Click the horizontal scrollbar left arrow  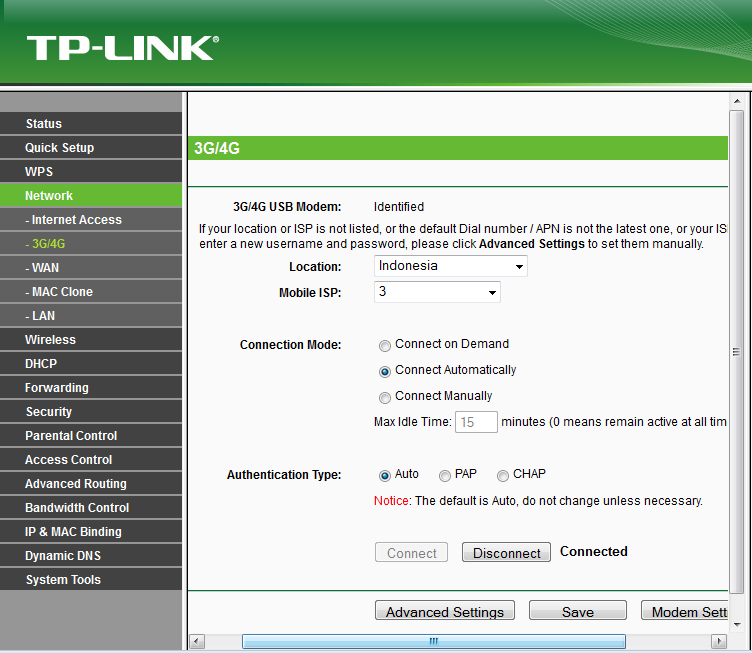point(197,641)
